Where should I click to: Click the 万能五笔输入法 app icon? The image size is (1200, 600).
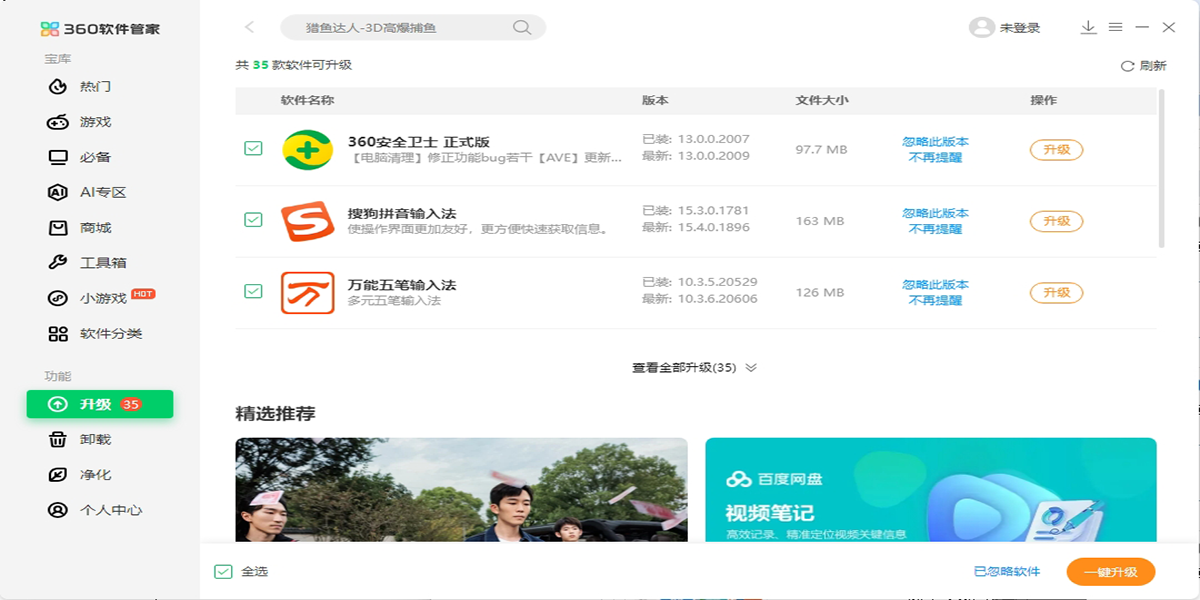[x=307, y=292]
